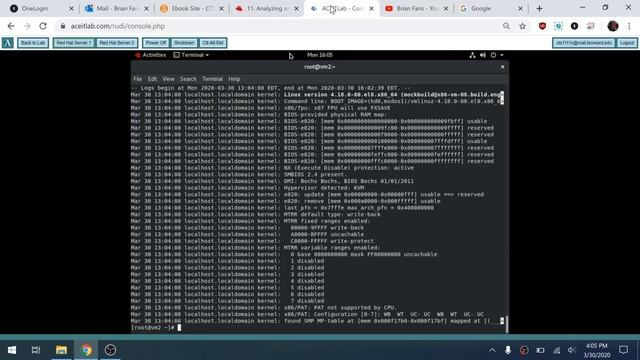Send Ctrl-Alt-Del to the VM
This screenshot has width=640, height=360.
[213, 43]
